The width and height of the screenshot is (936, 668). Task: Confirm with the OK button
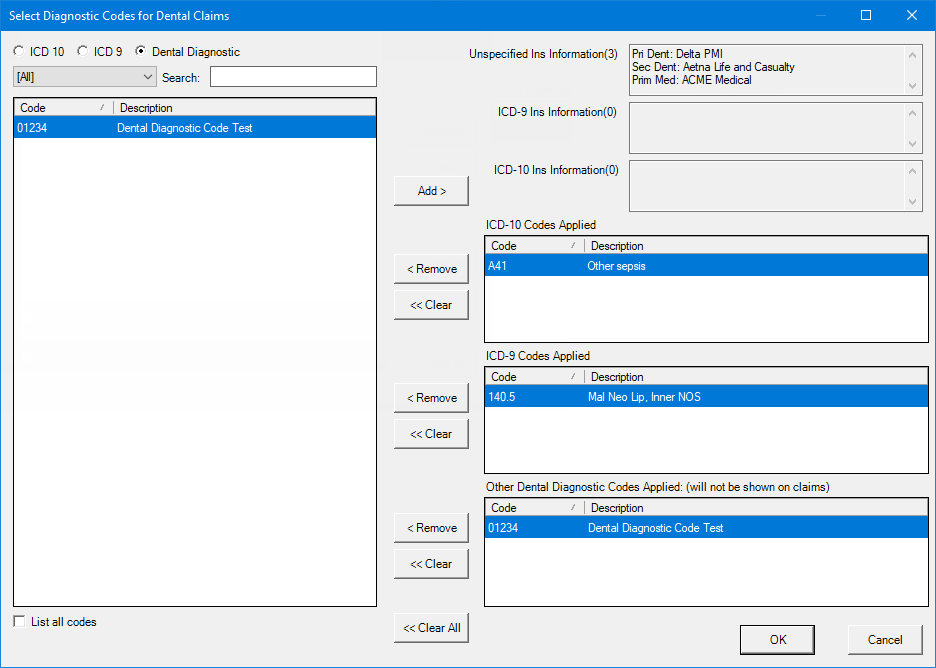tap(777, 640)
